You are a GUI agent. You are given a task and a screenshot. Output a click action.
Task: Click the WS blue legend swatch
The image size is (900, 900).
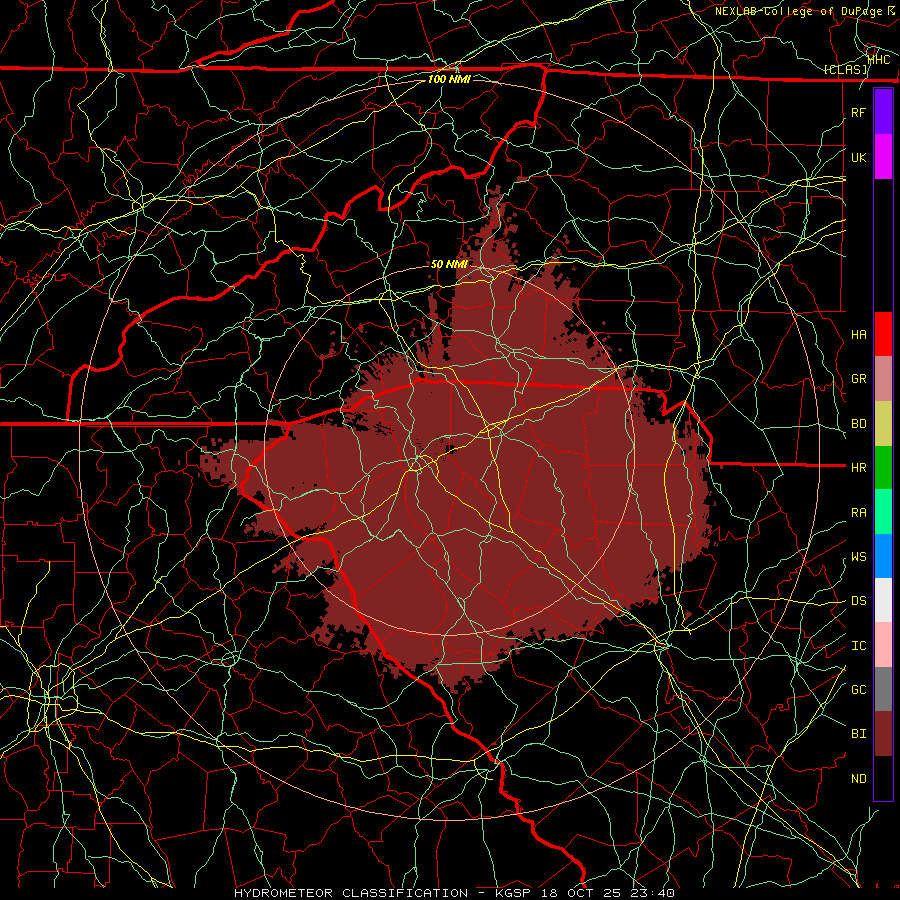[883, 556]
